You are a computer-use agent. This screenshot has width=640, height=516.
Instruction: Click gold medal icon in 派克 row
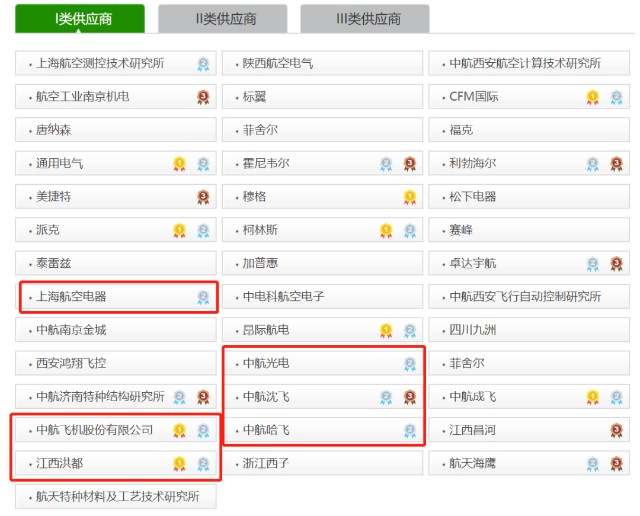(180, 230)
